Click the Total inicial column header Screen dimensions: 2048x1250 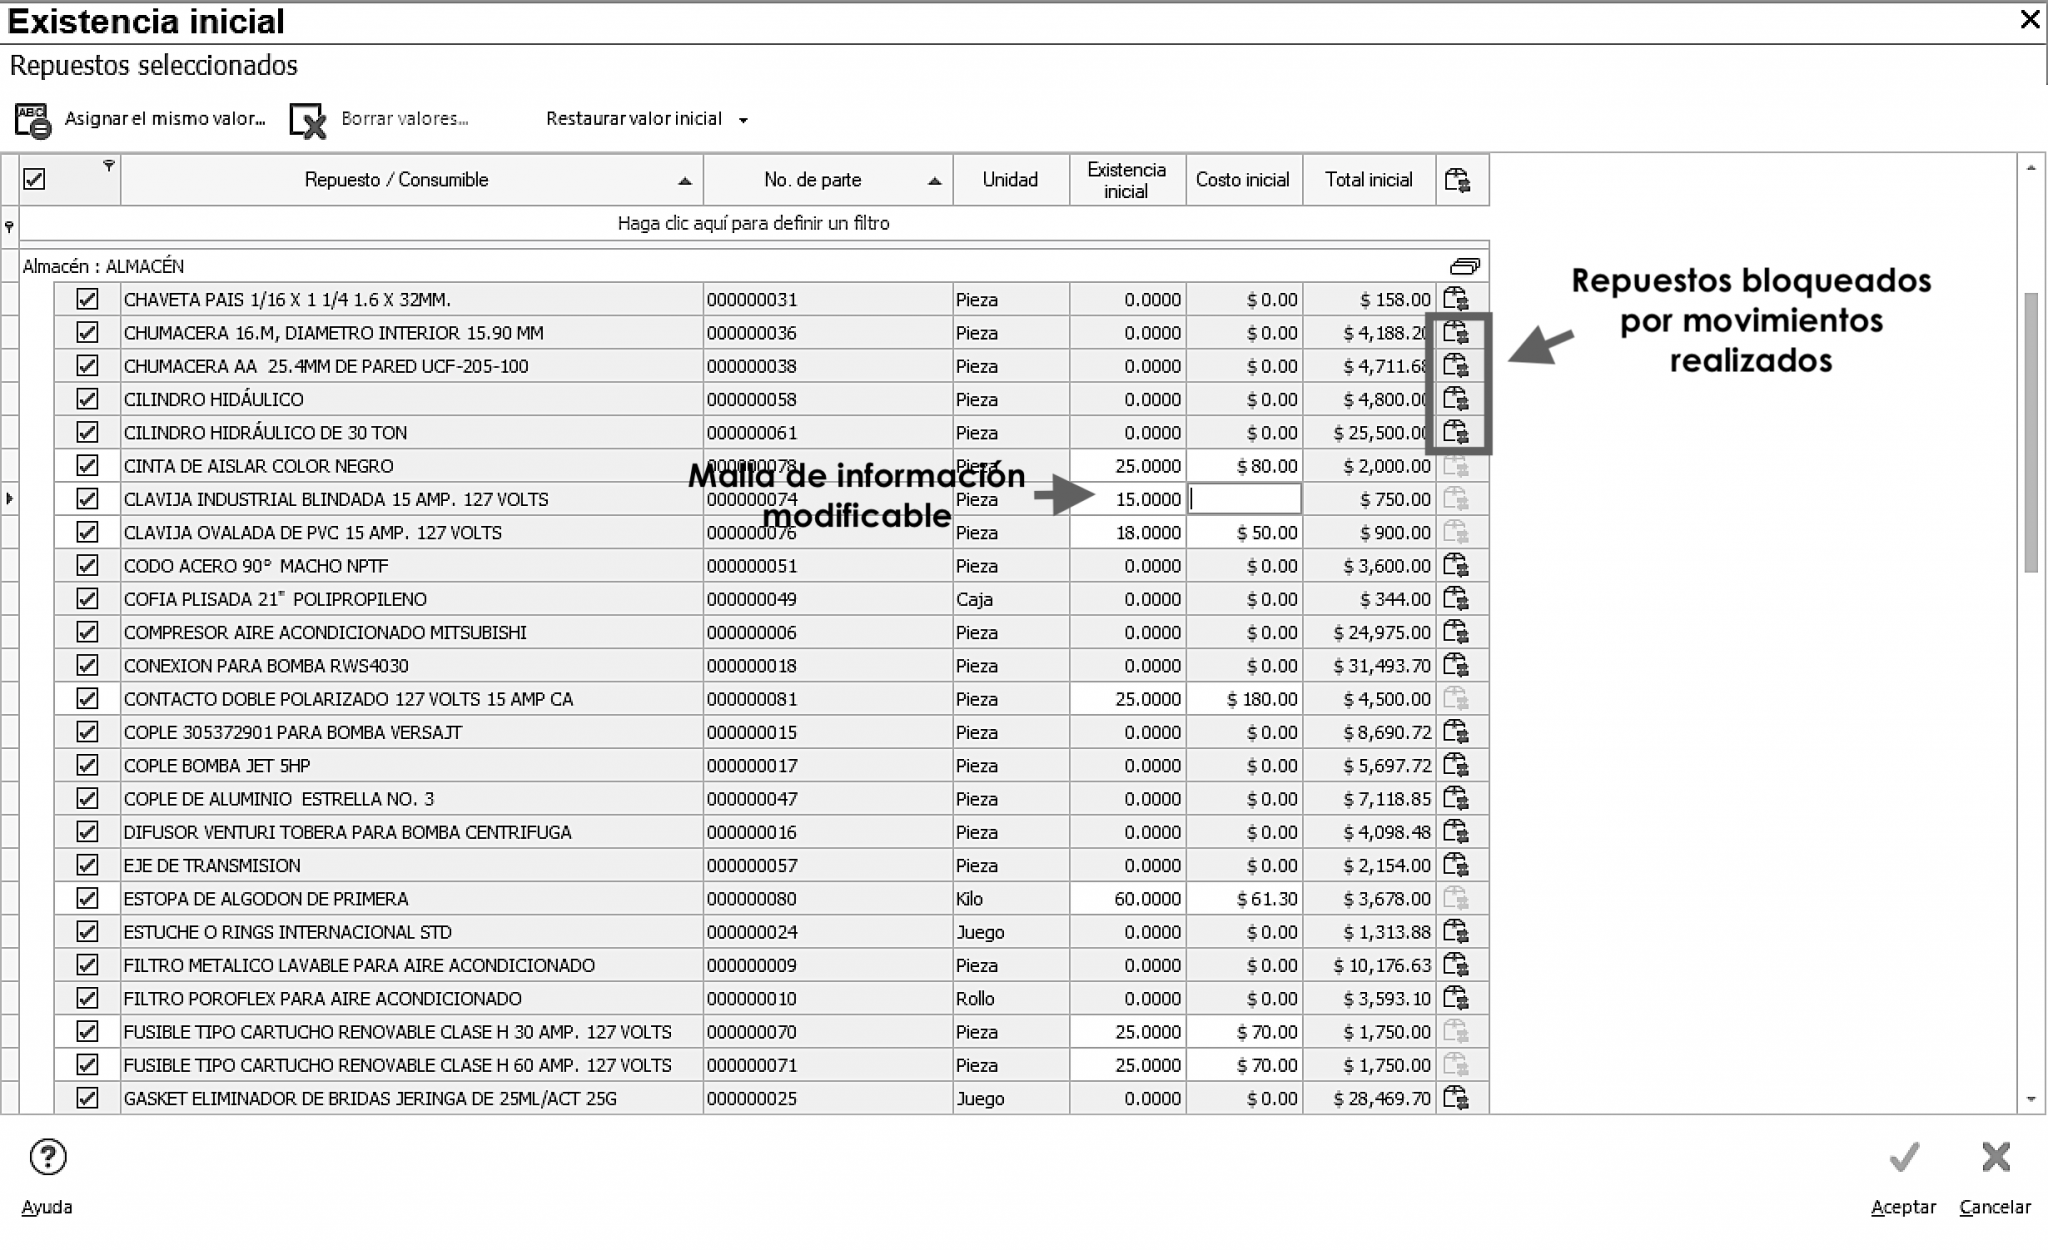pyautogui.click(x=1368, y=180)
